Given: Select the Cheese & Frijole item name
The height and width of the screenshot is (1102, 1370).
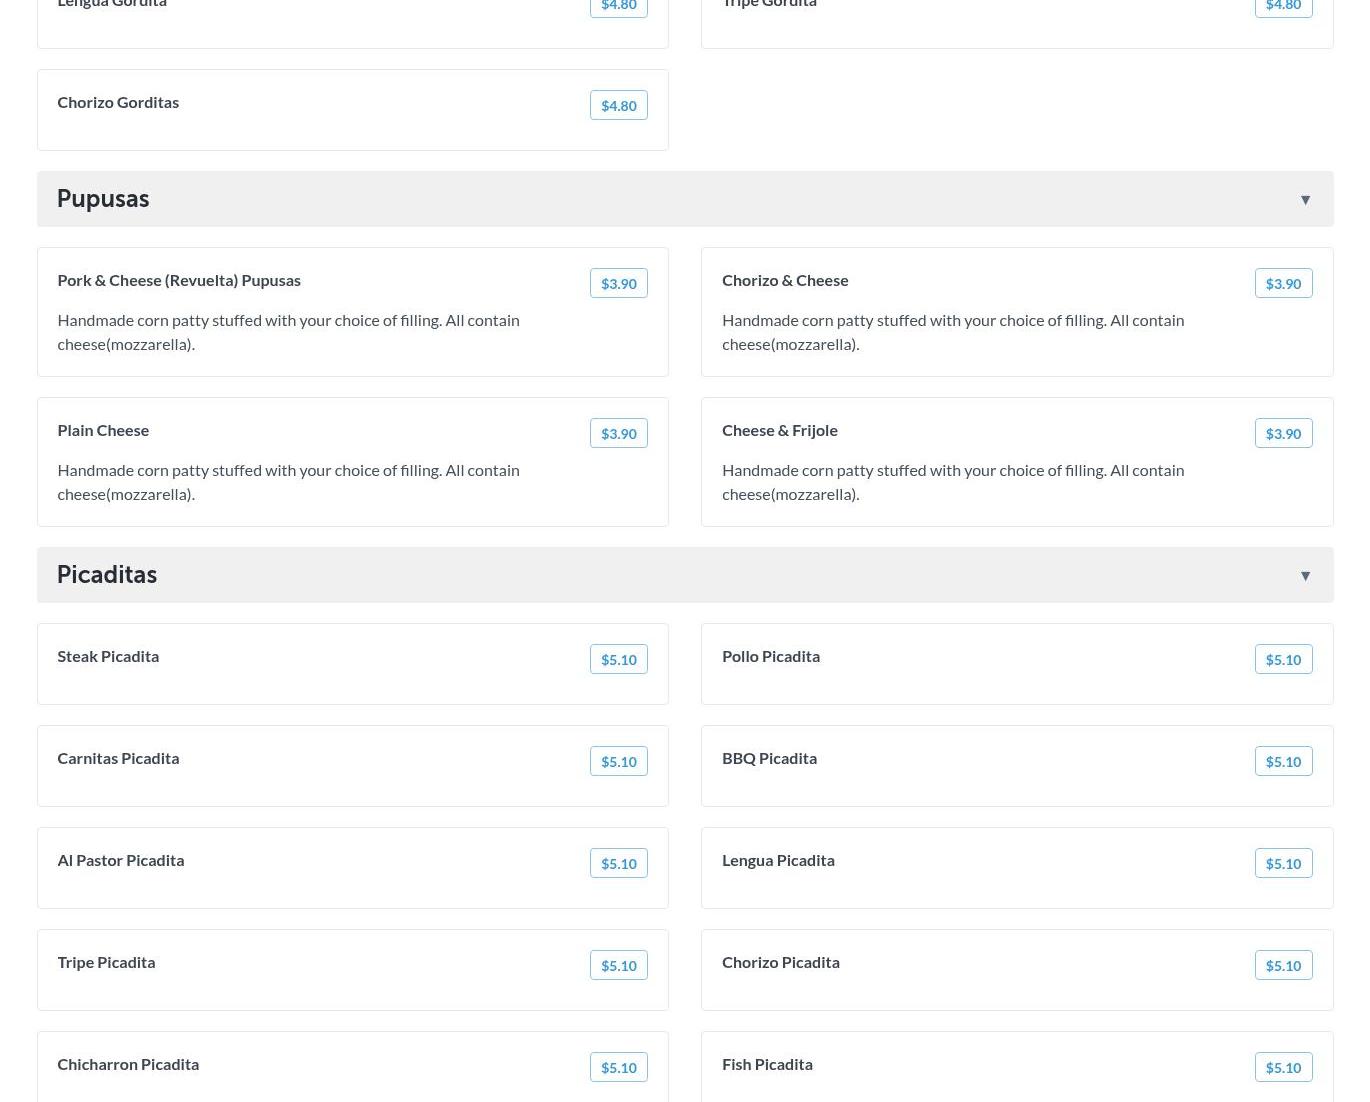Looking at the screenshot, I should coord(780,430).
